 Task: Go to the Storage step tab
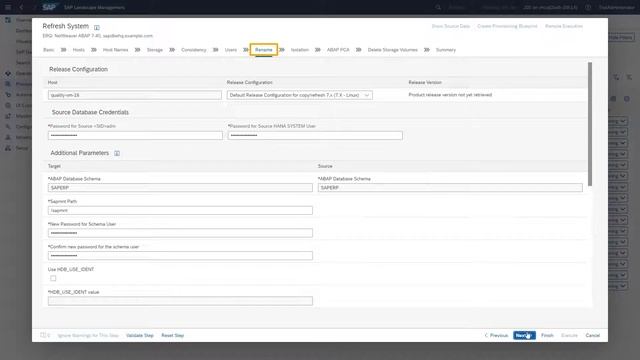pyautogui.click(x=155, y=50)
